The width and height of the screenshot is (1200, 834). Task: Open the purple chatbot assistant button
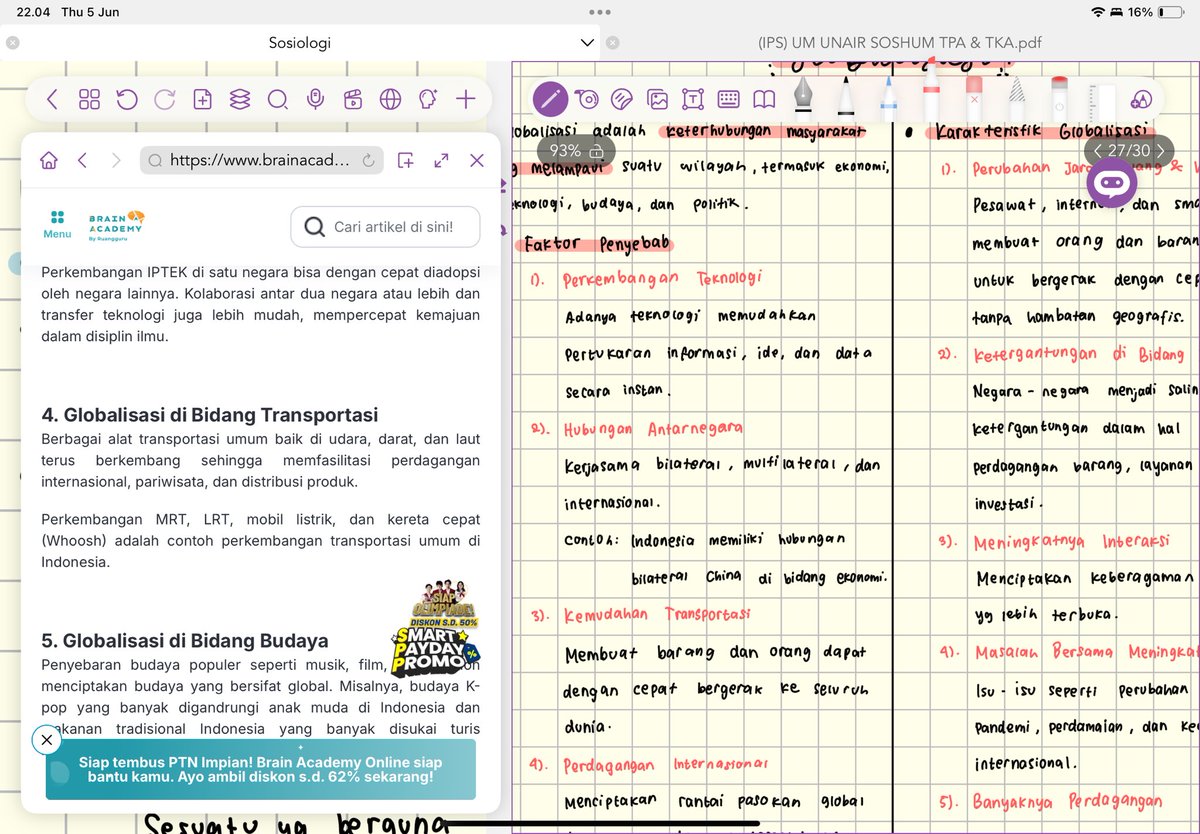(x=1112, y=182)
